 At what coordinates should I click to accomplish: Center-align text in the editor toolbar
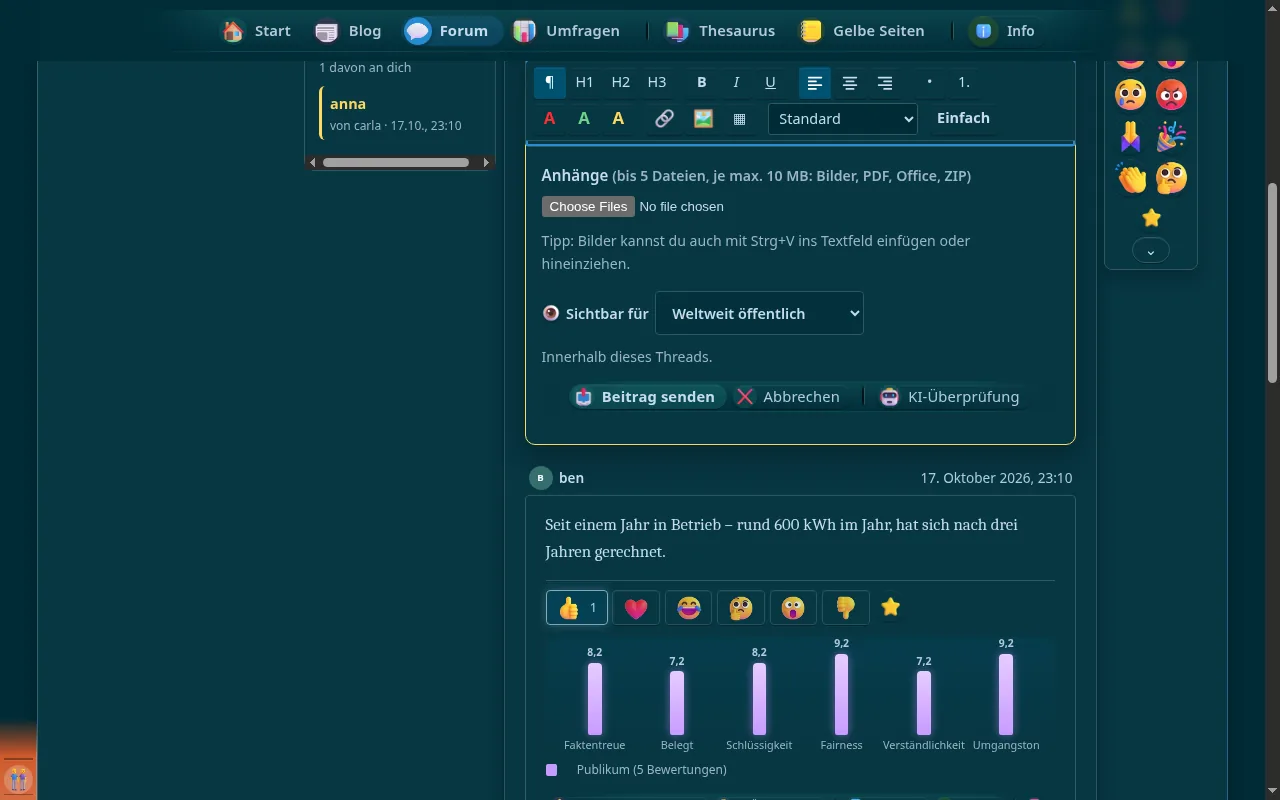[850, 82]
